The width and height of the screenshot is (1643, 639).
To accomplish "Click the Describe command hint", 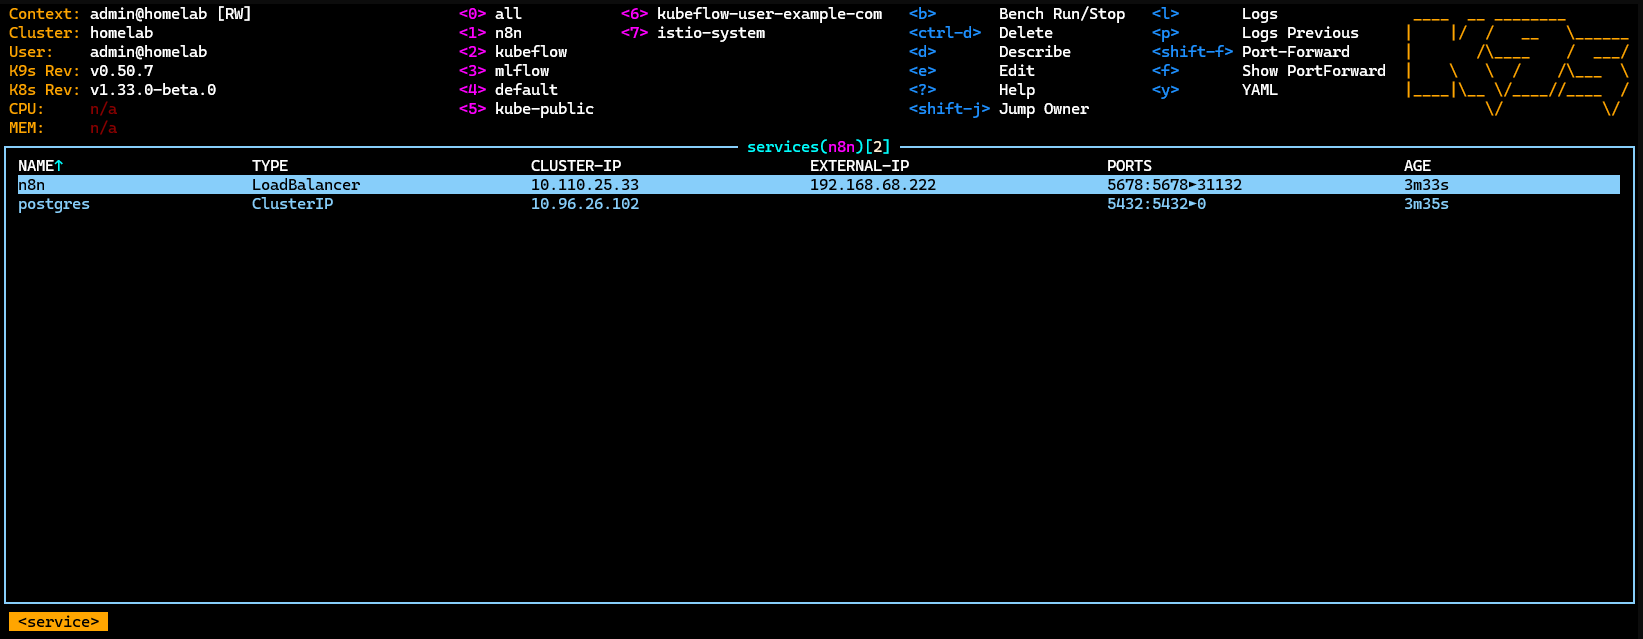I will pos(1035,52).
